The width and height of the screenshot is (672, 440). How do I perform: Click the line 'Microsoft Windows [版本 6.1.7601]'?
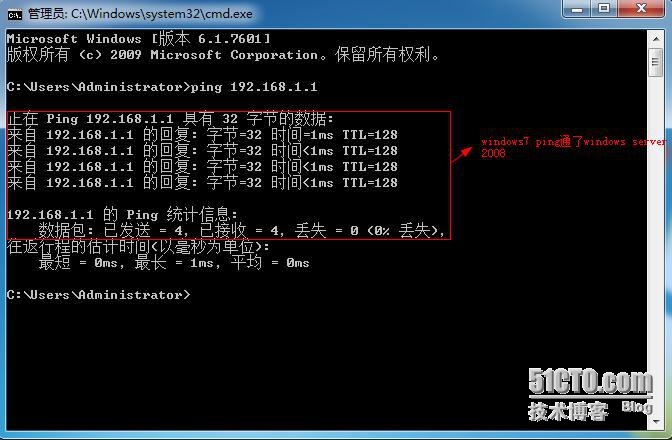point(139,39)
